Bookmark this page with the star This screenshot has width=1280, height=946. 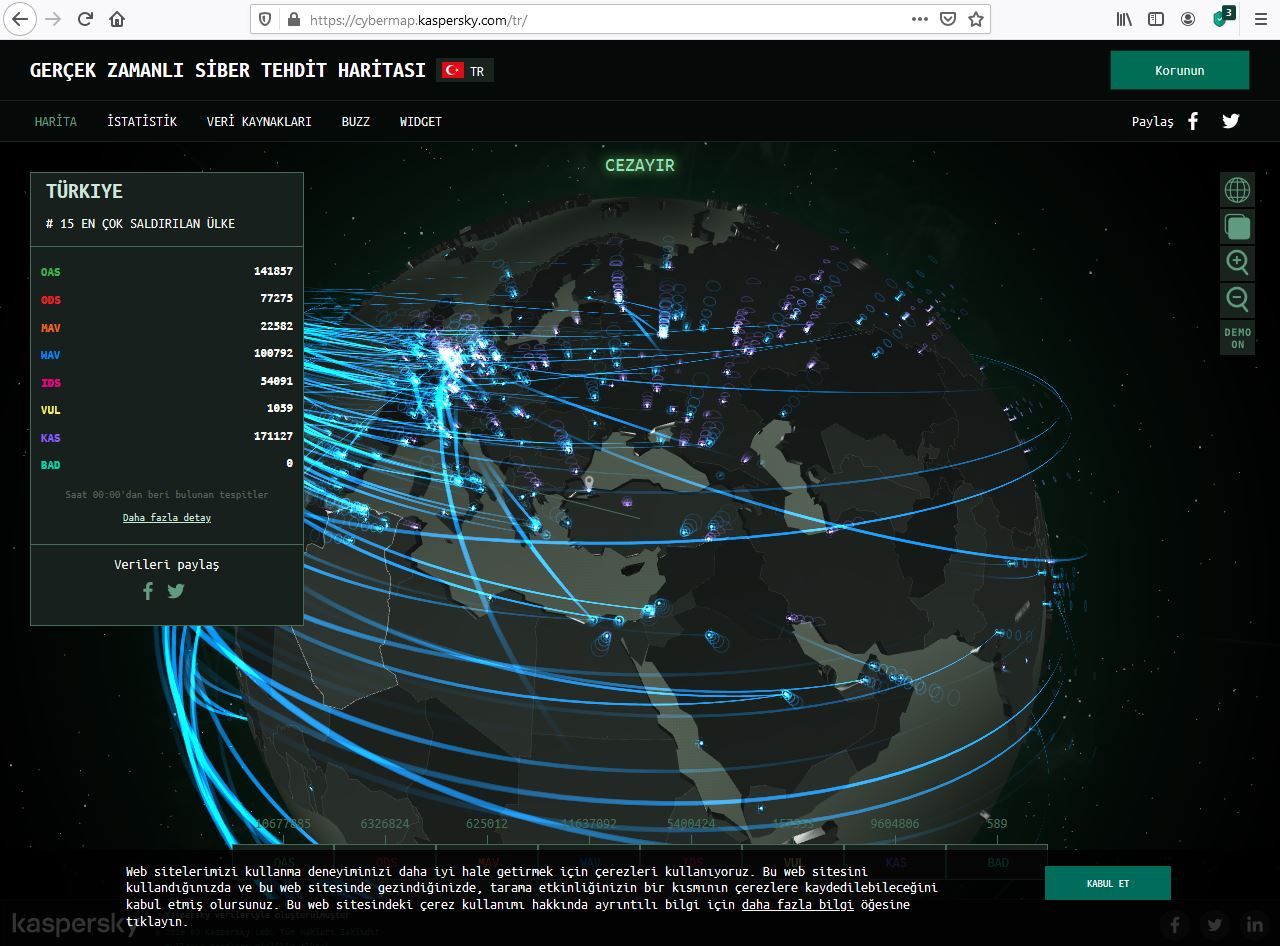(x=976, y=19)
